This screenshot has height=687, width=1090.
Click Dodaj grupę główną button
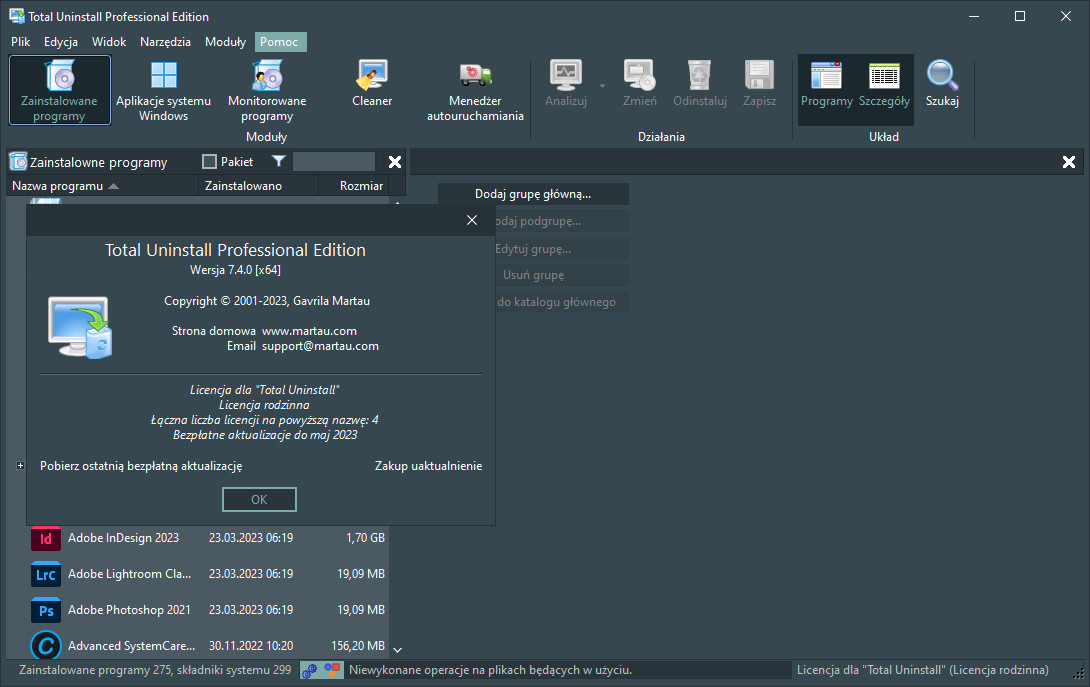[x=533, y=194]
